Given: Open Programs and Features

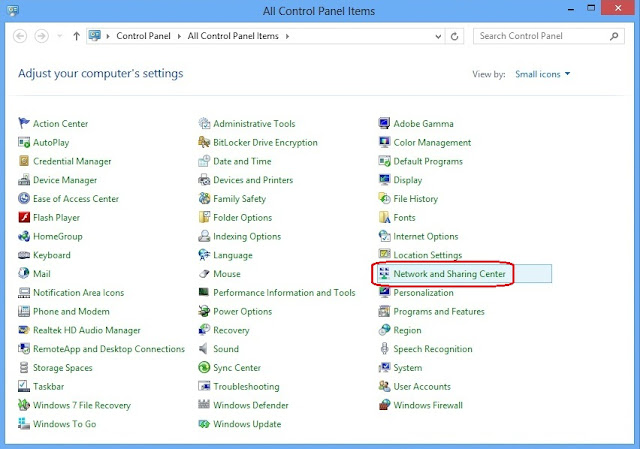Looking at the screenshot, I should coord(439,311).
